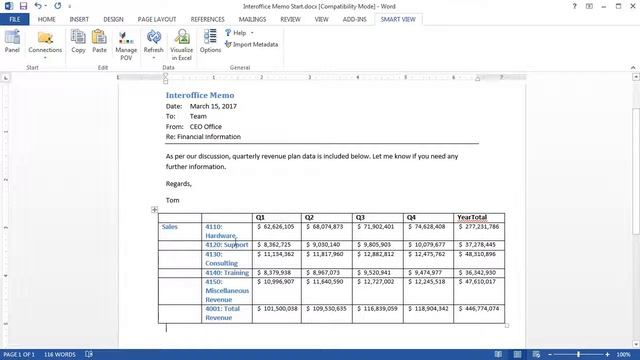Switch to the REVIEW tab
This screenshot has width=640, height=360.
click(290, 19)
